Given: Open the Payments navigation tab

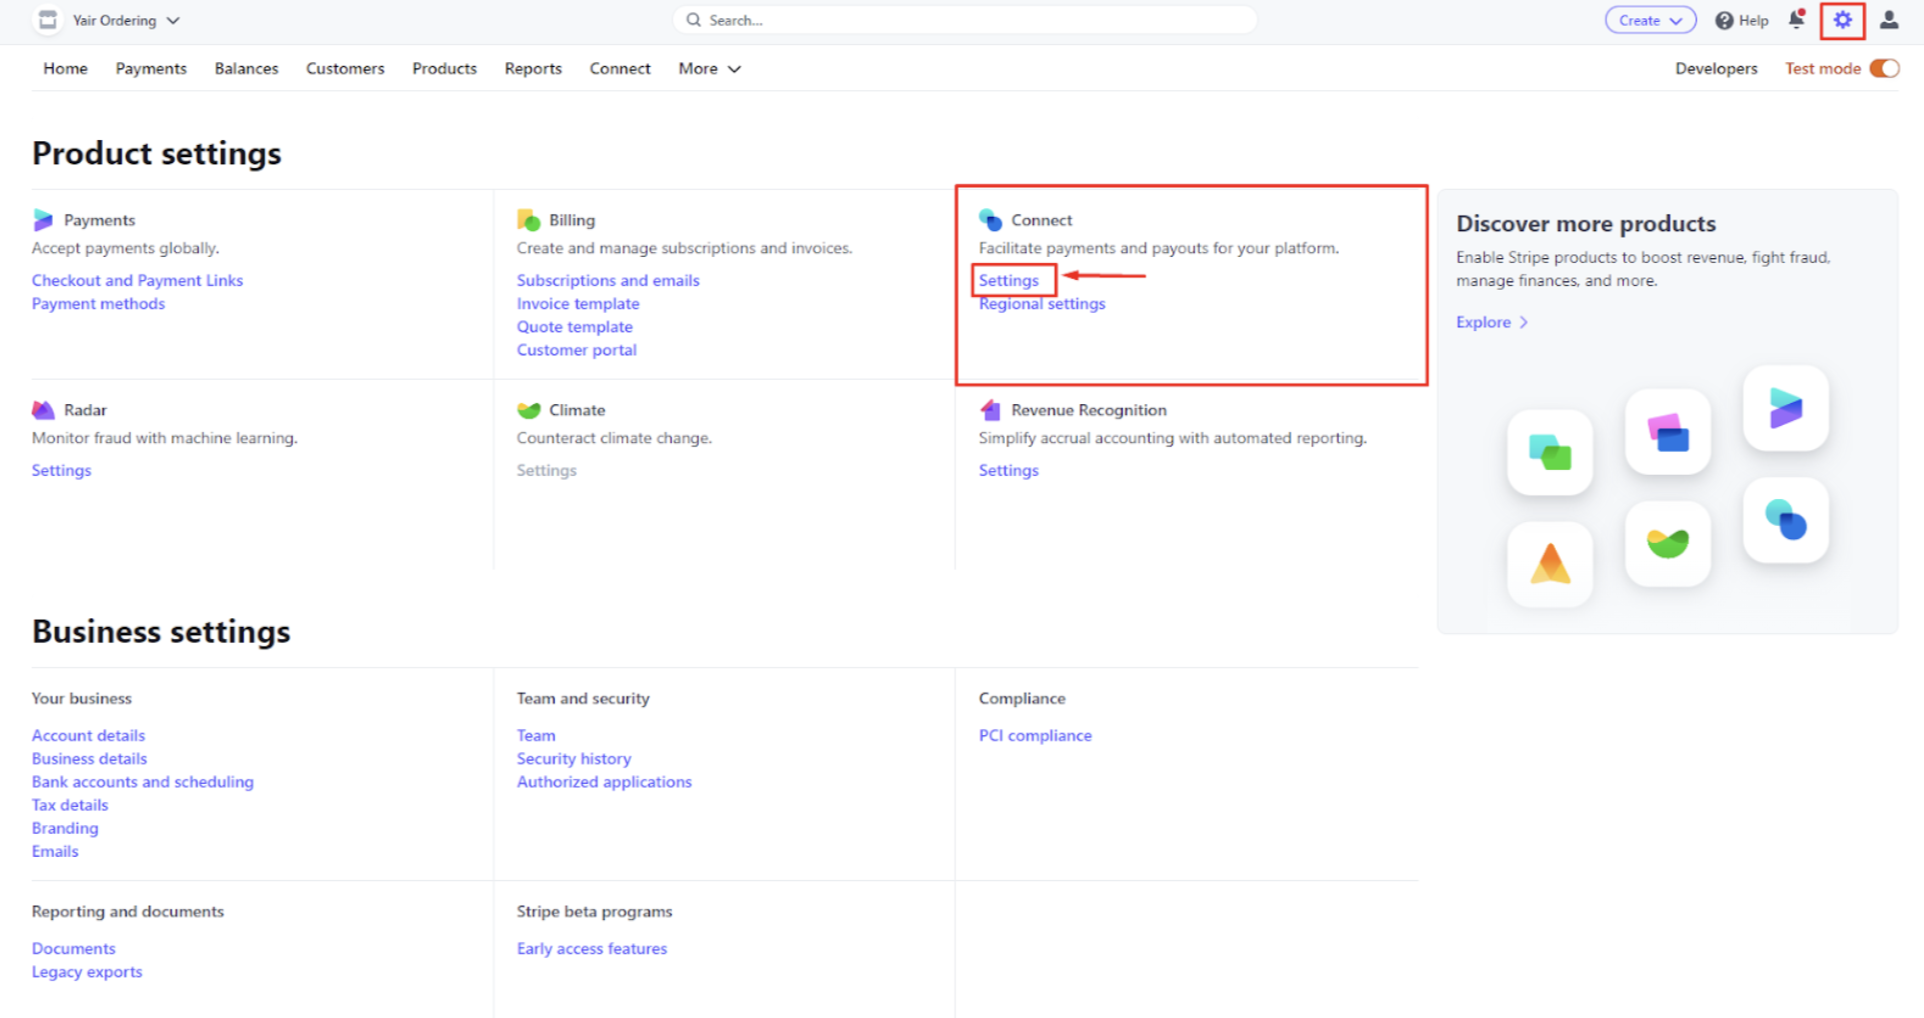Looking at the screenshot, I should coord(151,69).
